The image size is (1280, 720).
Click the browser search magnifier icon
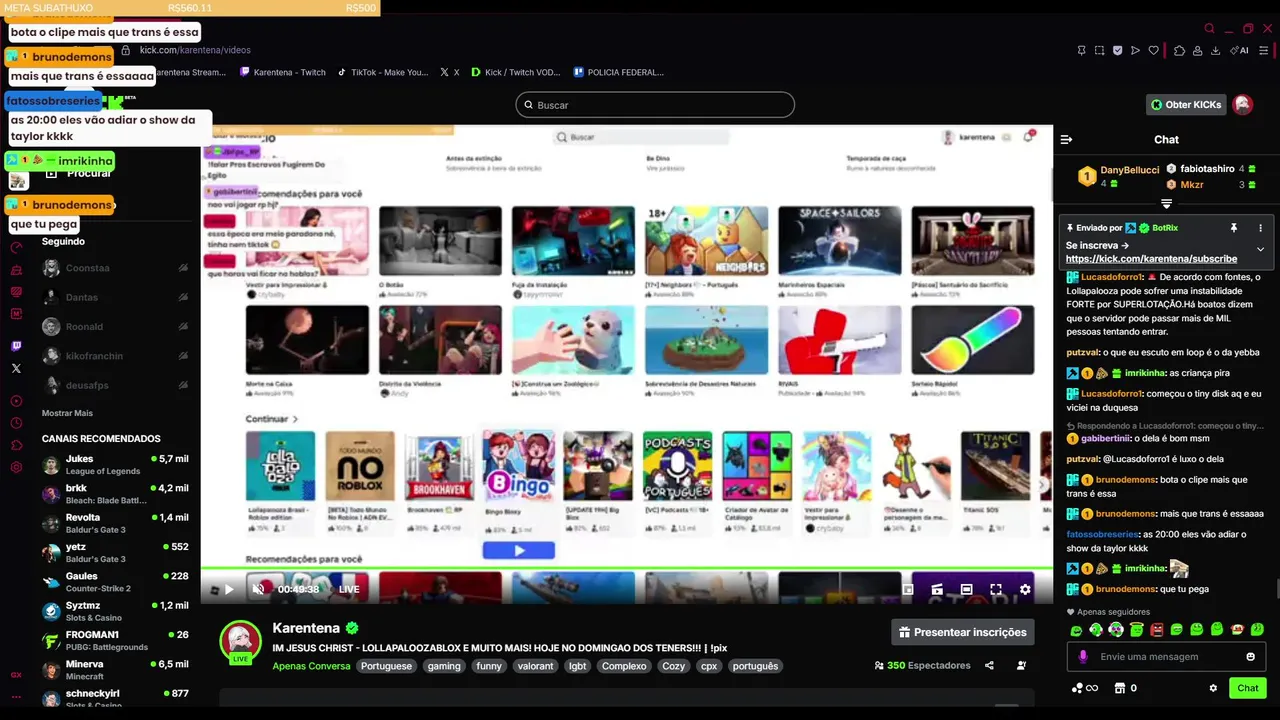[x=1209, y=29]
